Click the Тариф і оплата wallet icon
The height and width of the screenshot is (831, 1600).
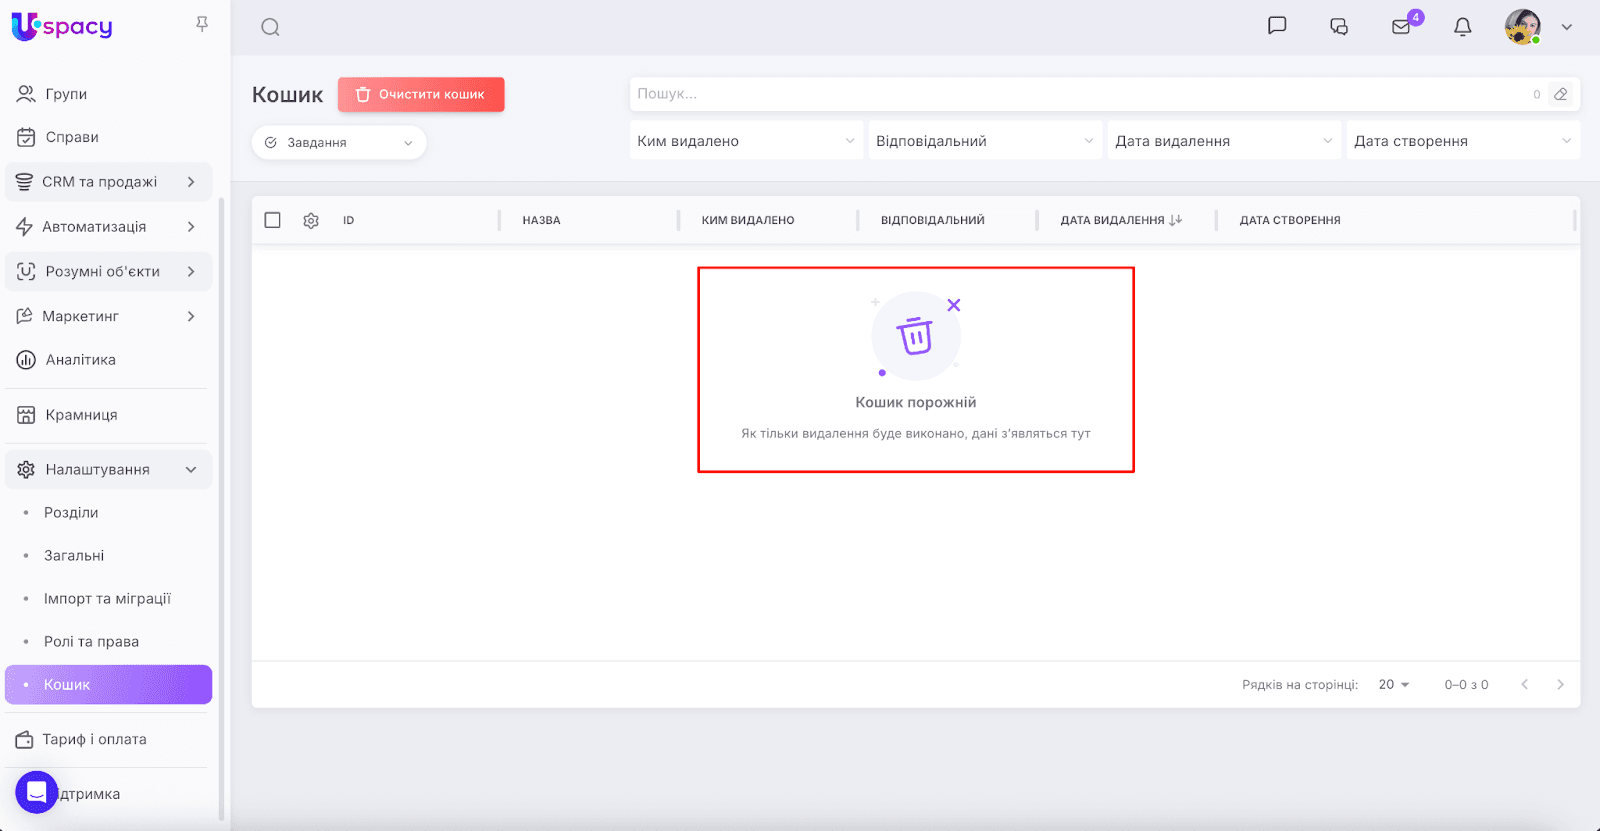(24, 740)
